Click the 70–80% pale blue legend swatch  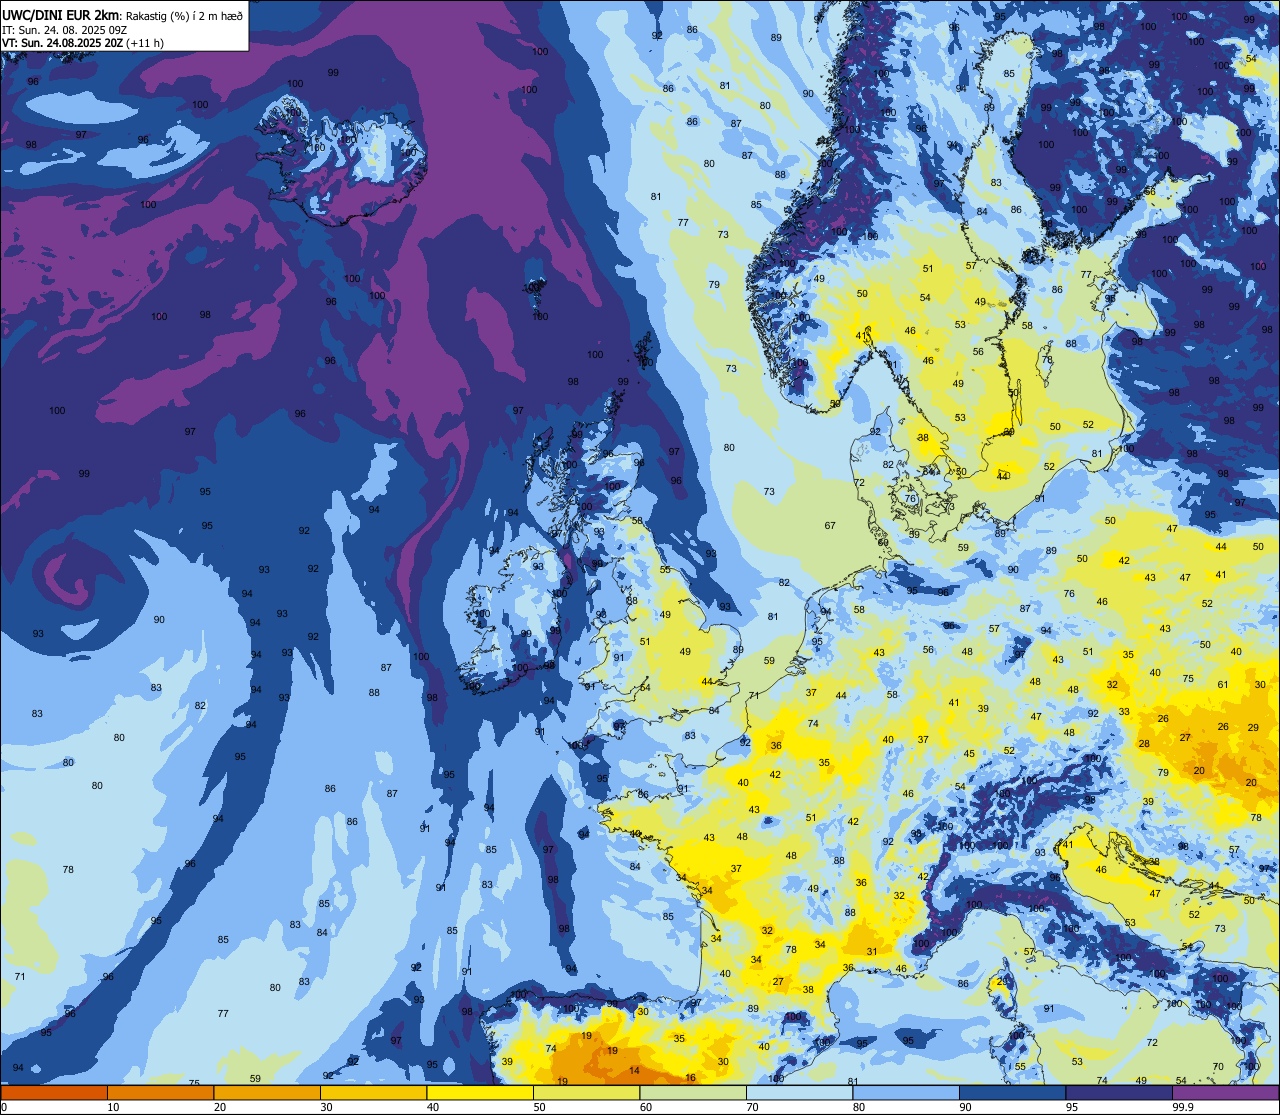pos(799,1092)
